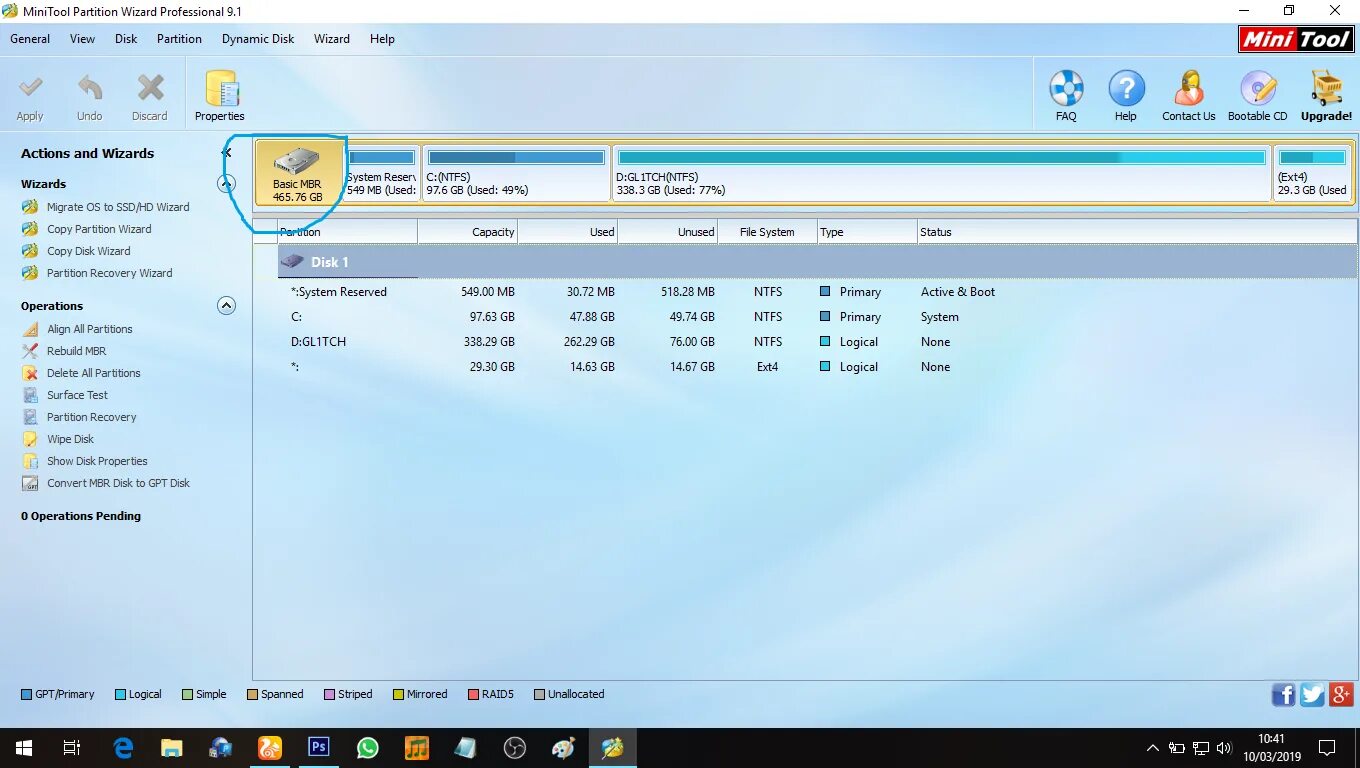Open the Partition Recovery Wizard
This screenshot has height=768, width=1360.
point(110,273)
